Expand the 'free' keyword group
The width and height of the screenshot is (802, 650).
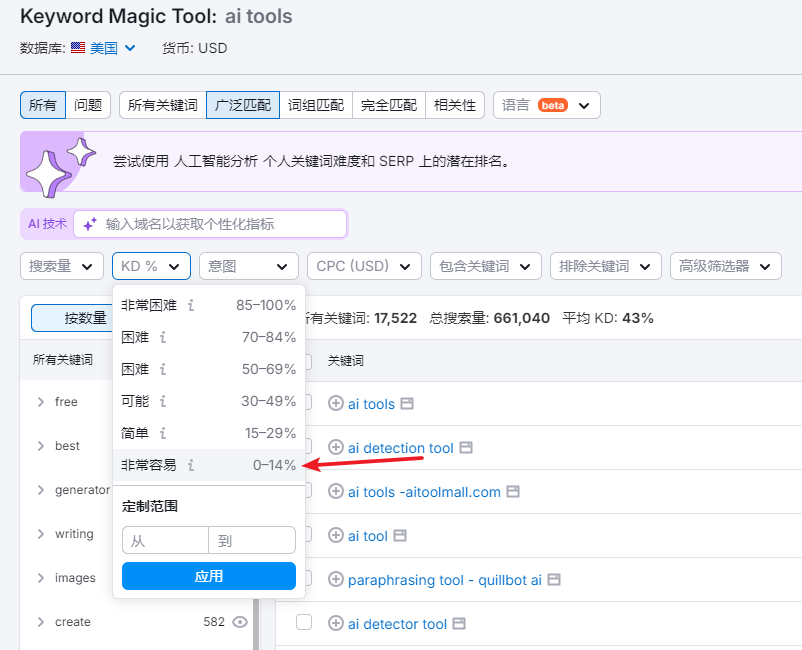pyautogui.click(x=40, y=402)
